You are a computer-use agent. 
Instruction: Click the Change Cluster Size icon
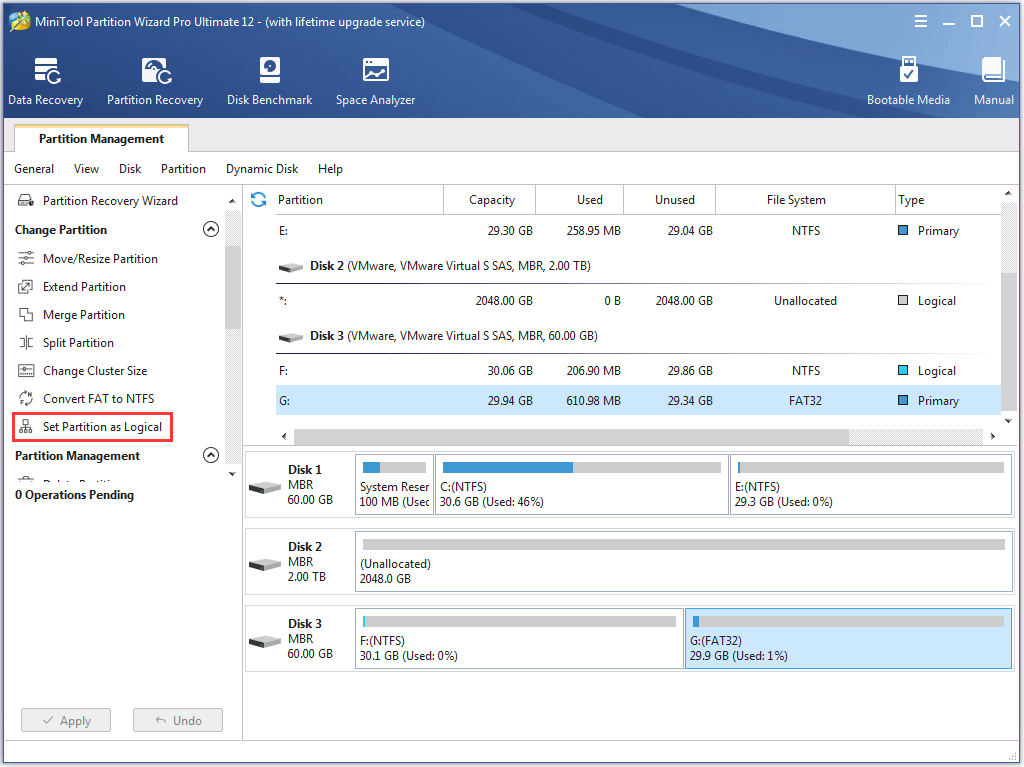[26, 370]
